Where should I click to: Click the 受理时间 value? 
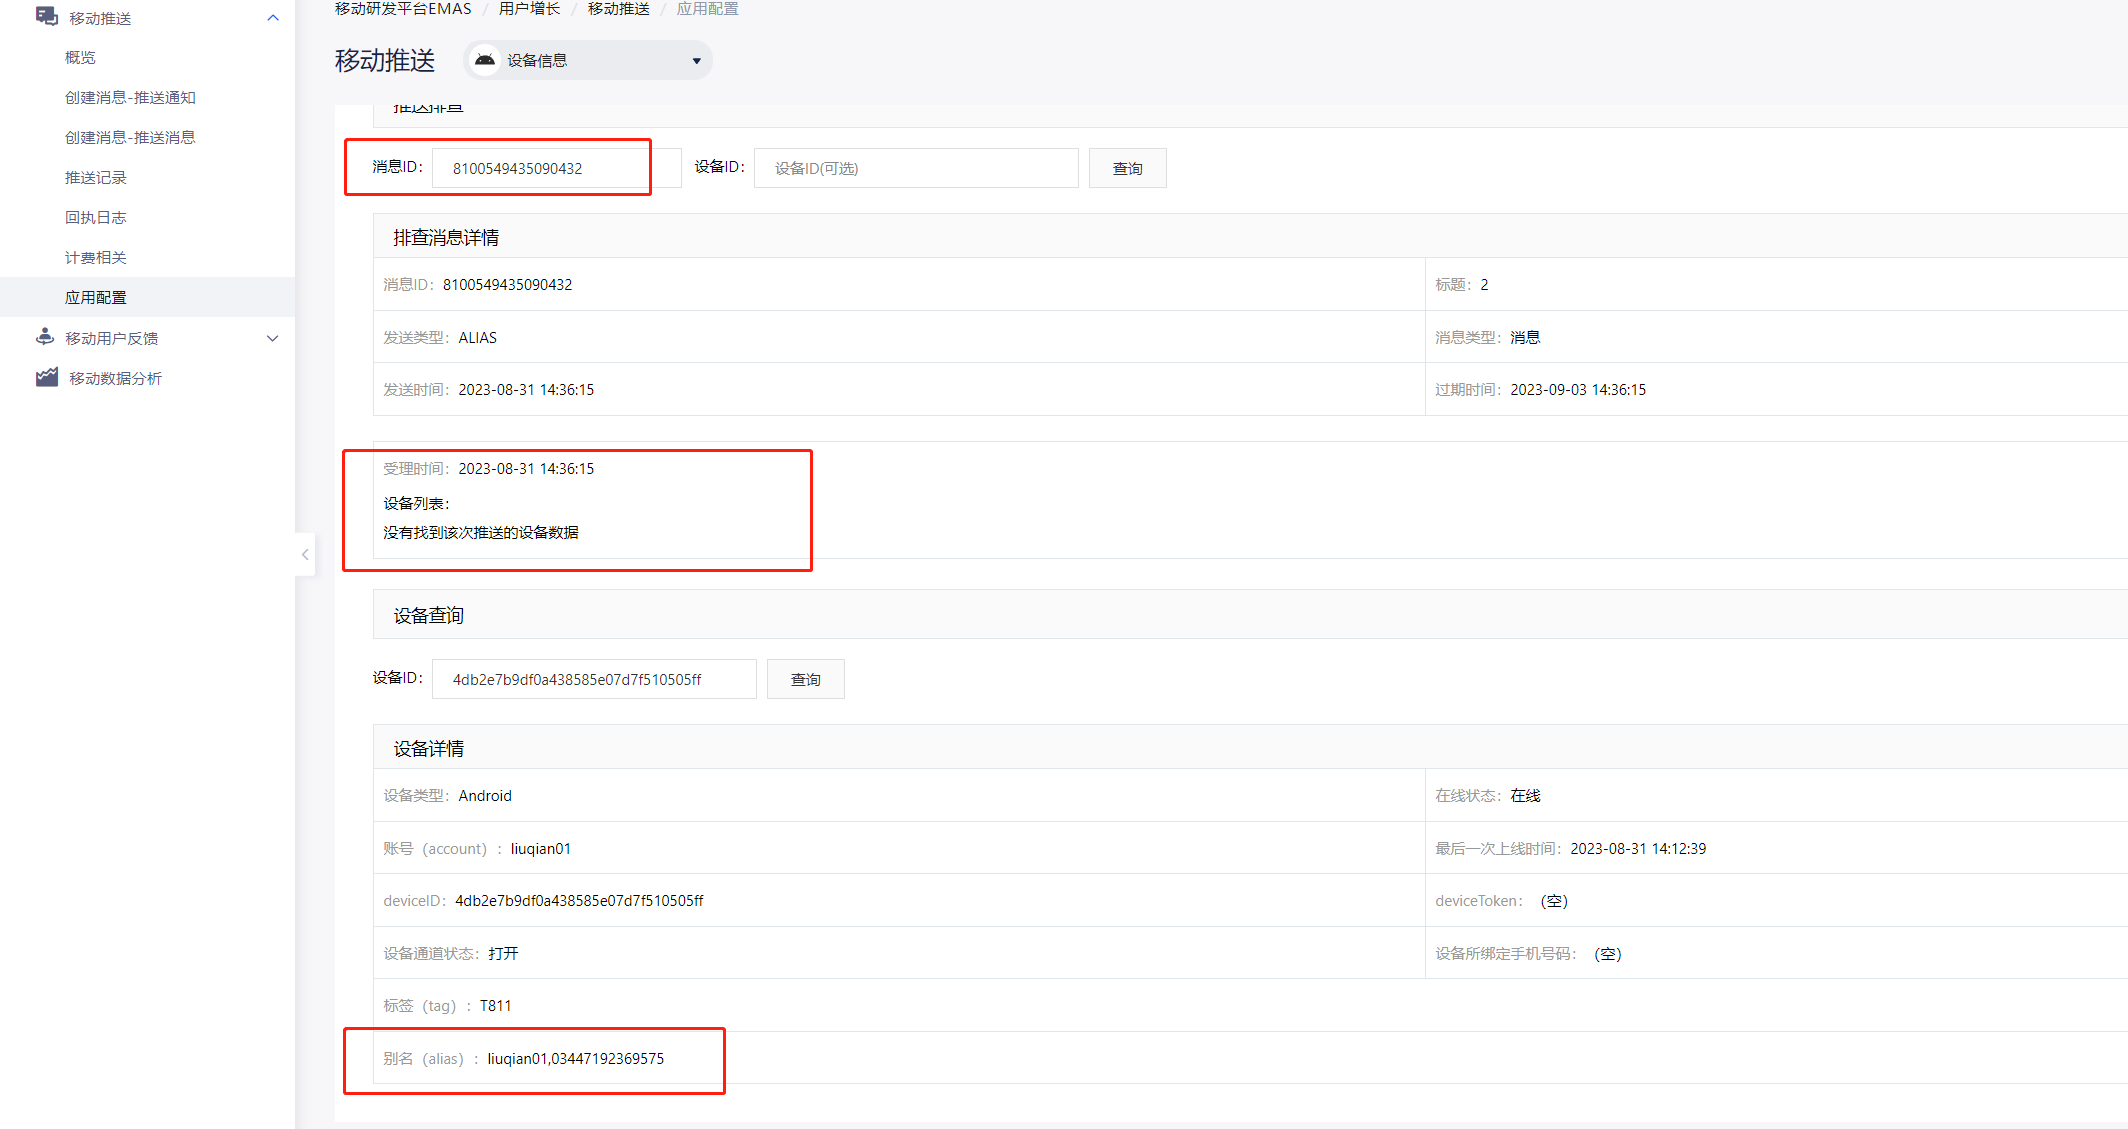tap(526, 468)
